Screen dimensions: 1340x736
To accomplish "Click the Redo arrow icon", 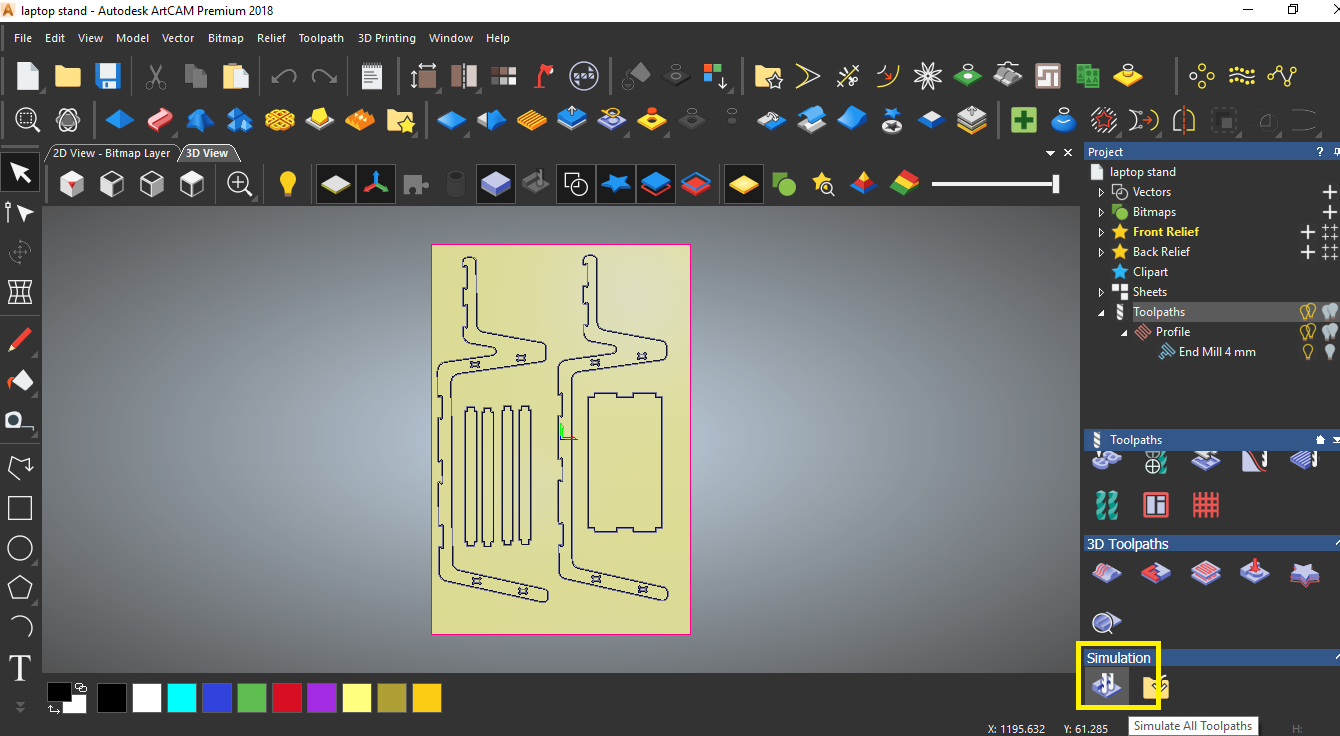I will coord(324,76).
